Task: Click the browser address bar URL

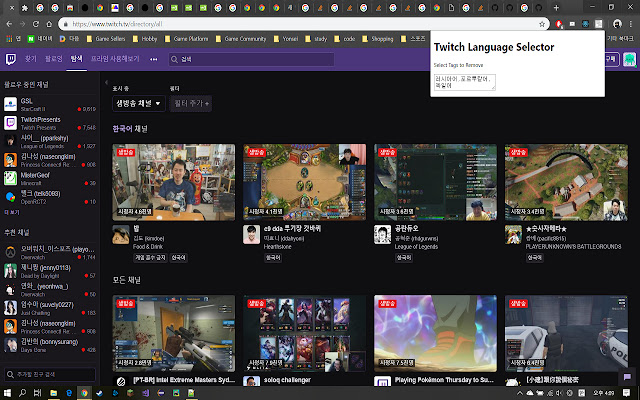Action: pyautogui.click(x=117, y=24)
